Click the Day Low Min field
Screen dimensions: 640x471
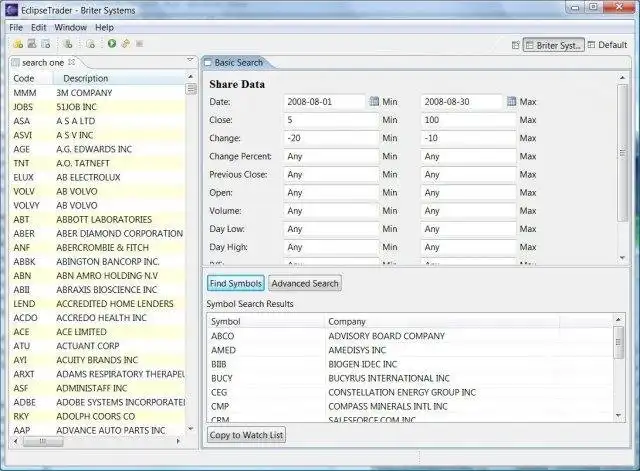tap(331, 229)
